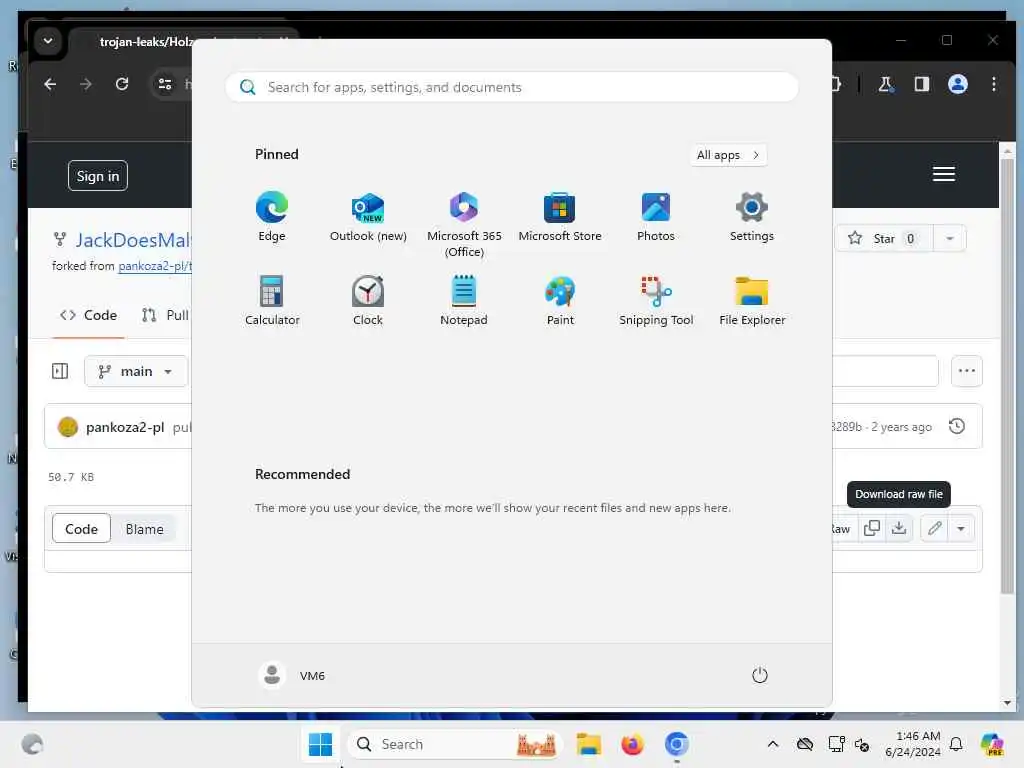Screen dimensions: 1024x768
Task: Reload the browser page
Action: (x=121, y=84)
